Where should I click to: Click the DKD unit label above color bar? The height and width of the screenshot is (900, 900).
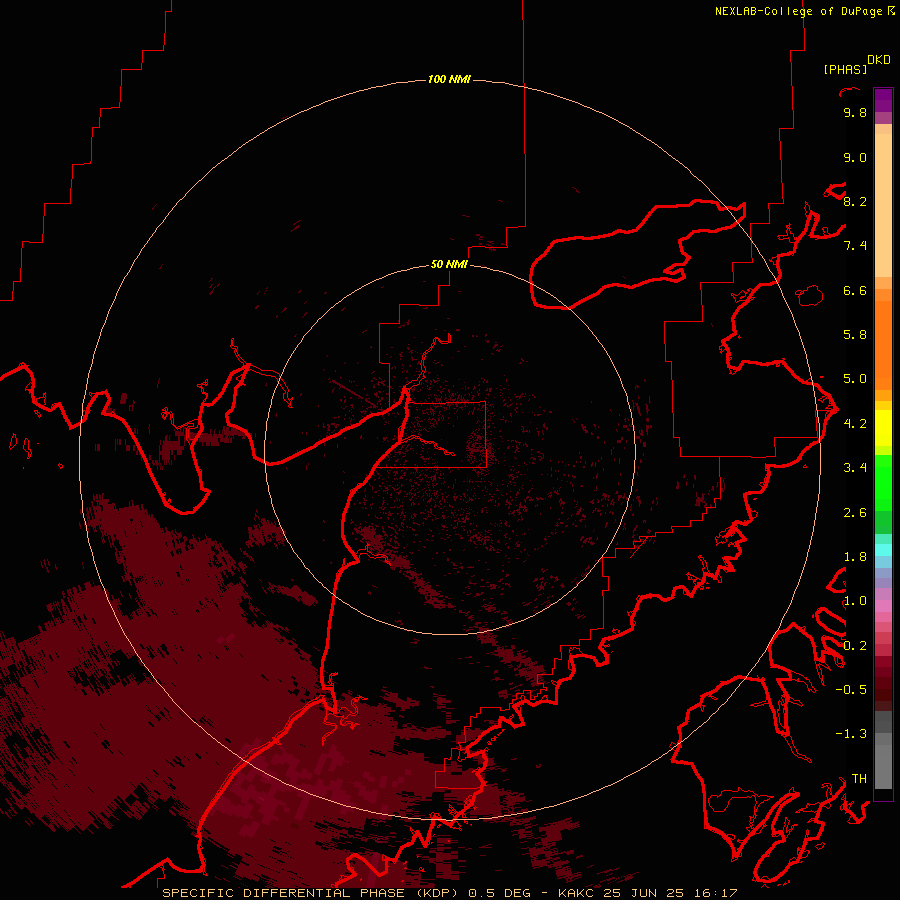click(x=878, y=59)
